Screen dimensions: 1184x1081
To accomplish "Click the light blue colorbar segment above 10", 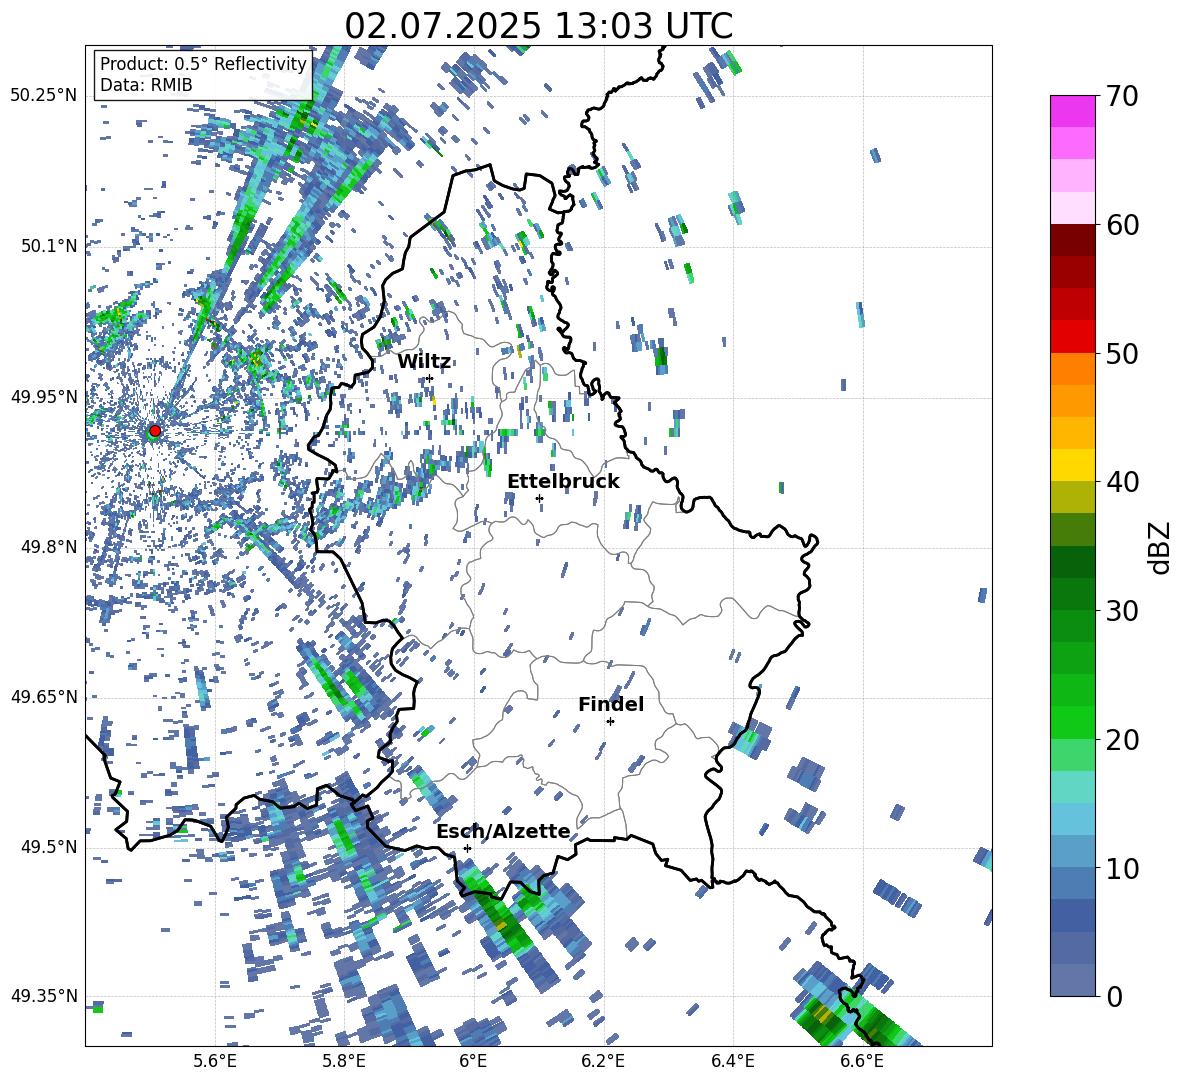I will pos(1072,852).
